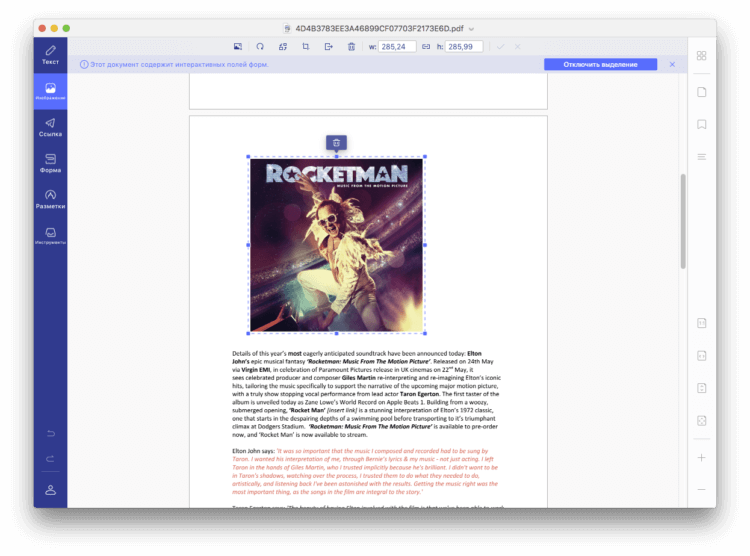Open the outline list icon in right sidebar

tap(701, 157)
